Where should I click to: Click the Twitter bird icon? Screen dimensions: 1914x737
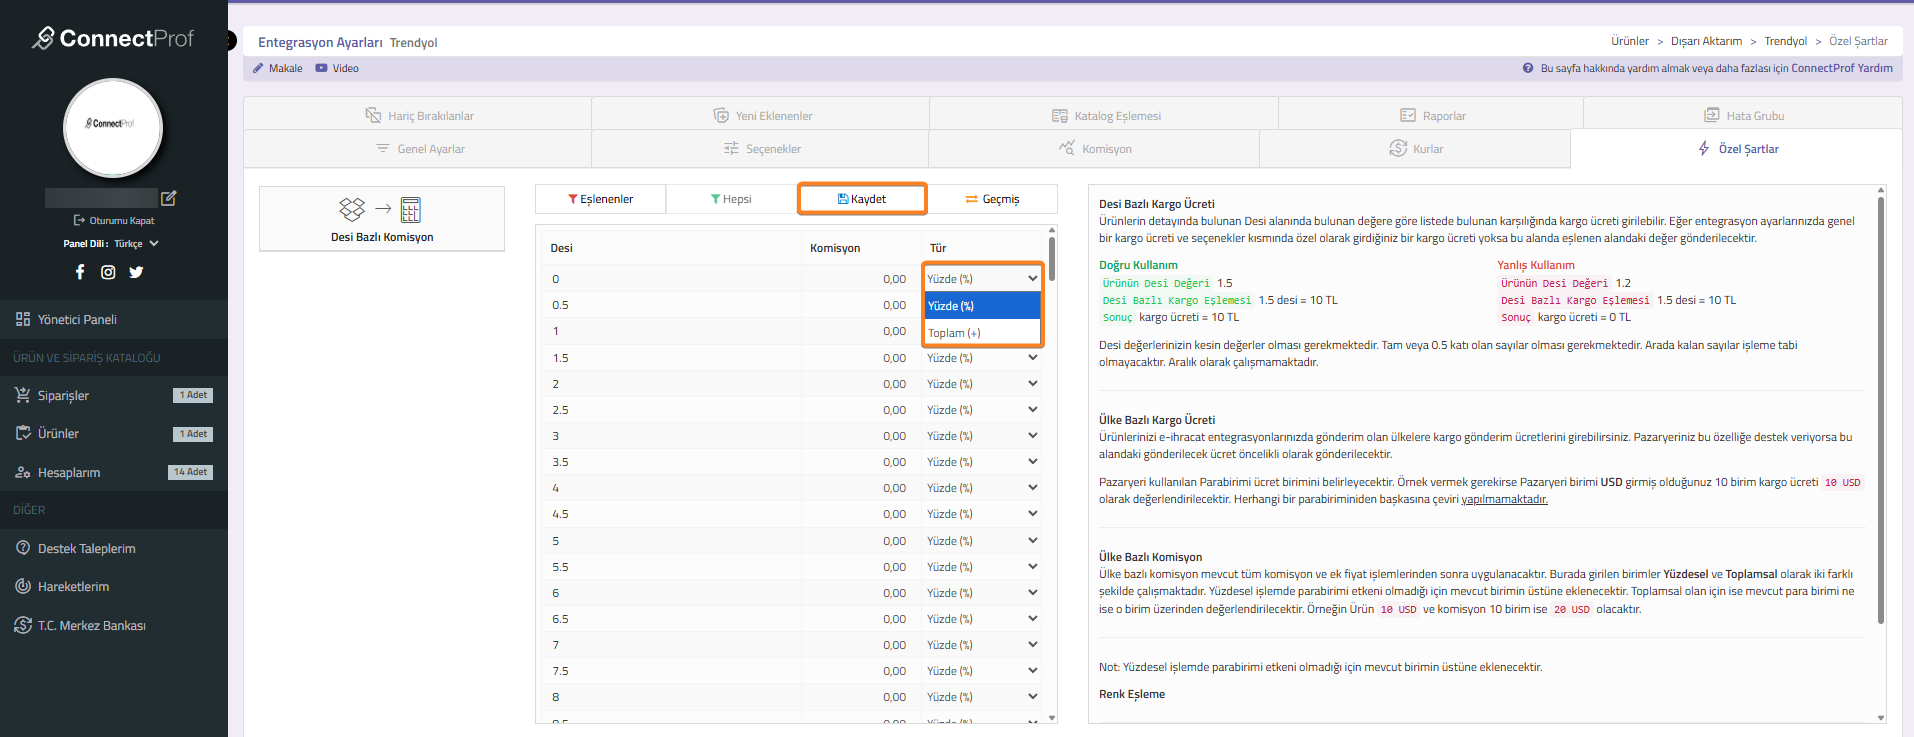click(x=136, y=272)
